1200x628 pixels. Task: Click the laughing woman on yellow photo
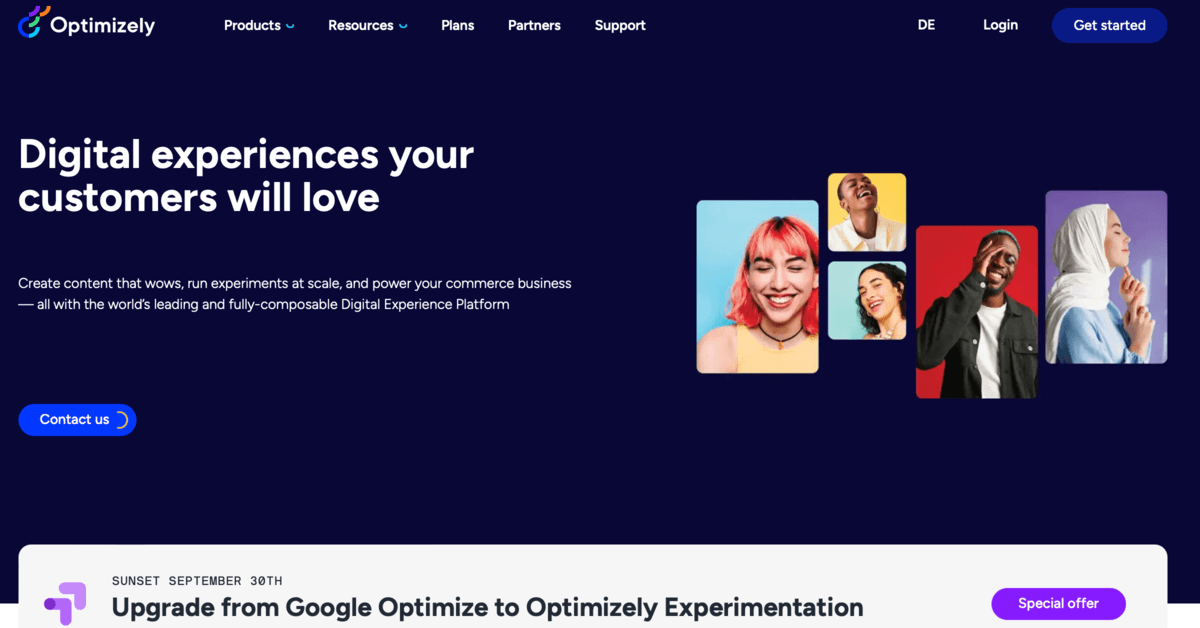tap(867, 212)
